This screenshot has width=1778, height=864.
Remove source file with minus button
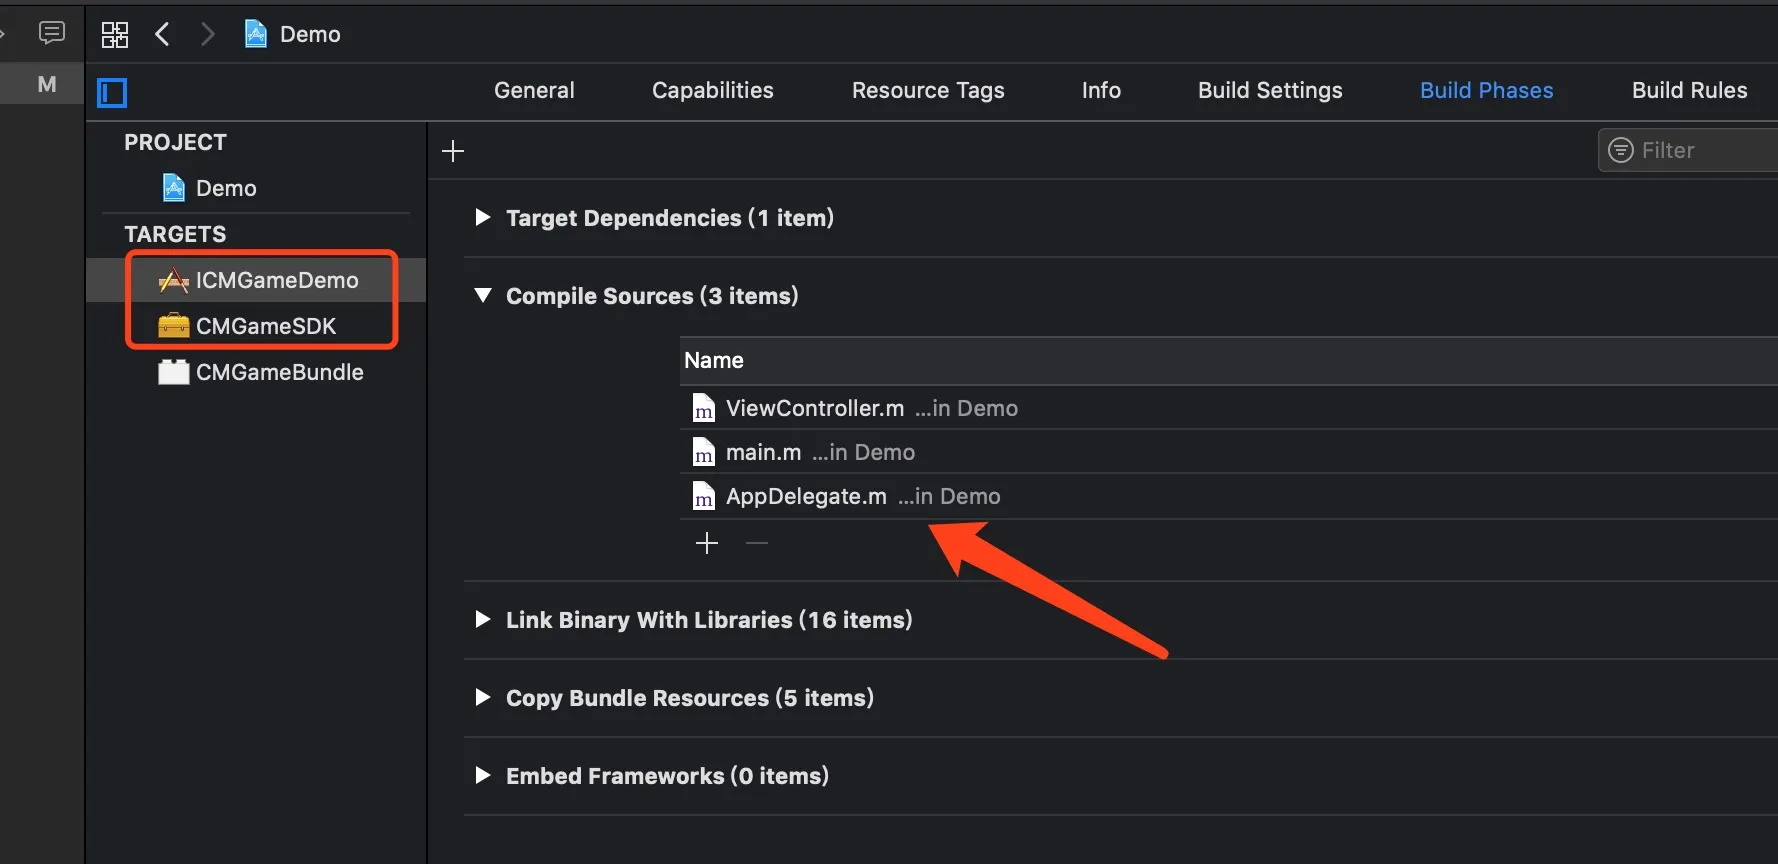point(757,543)
